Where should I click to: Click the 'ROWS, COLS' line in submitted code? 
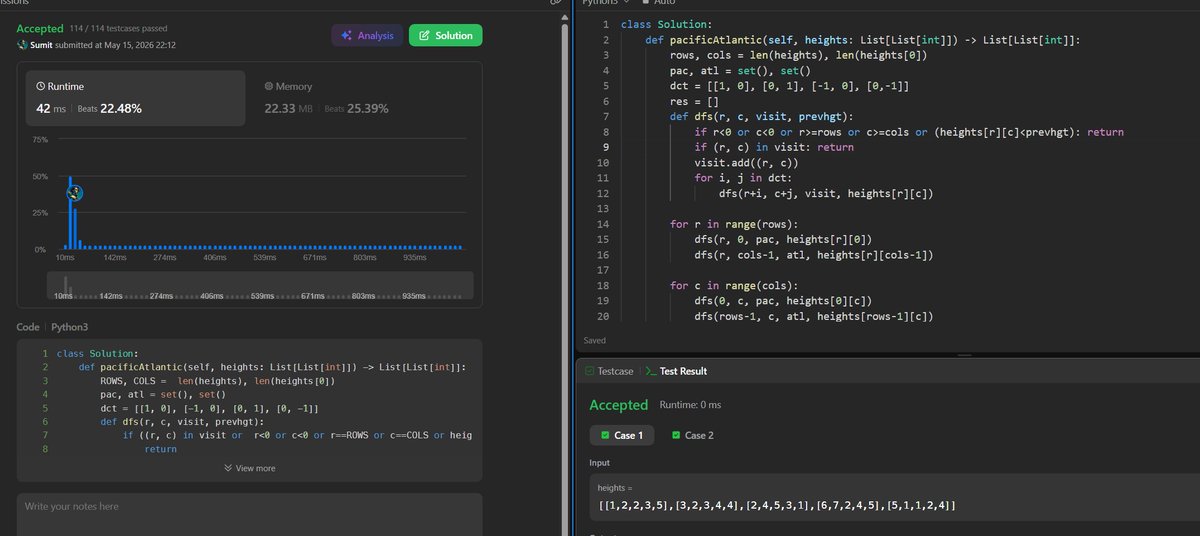point(218,381)
